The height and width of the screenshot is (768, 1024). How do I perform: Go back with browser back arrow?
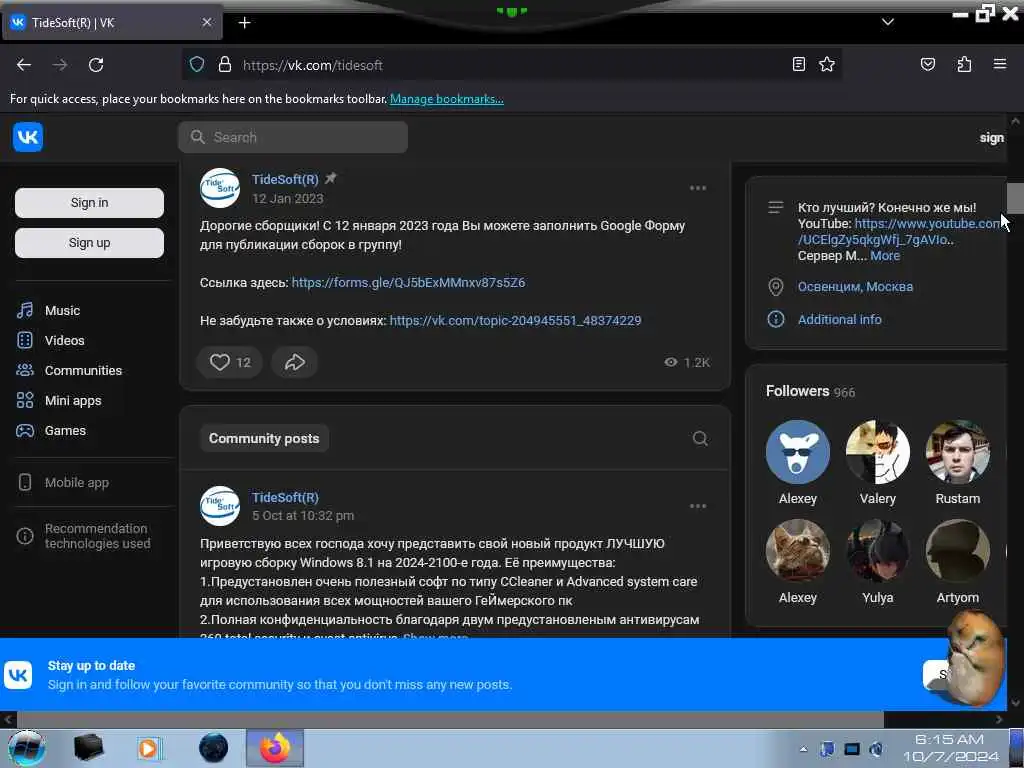click(x=24, y=65)
